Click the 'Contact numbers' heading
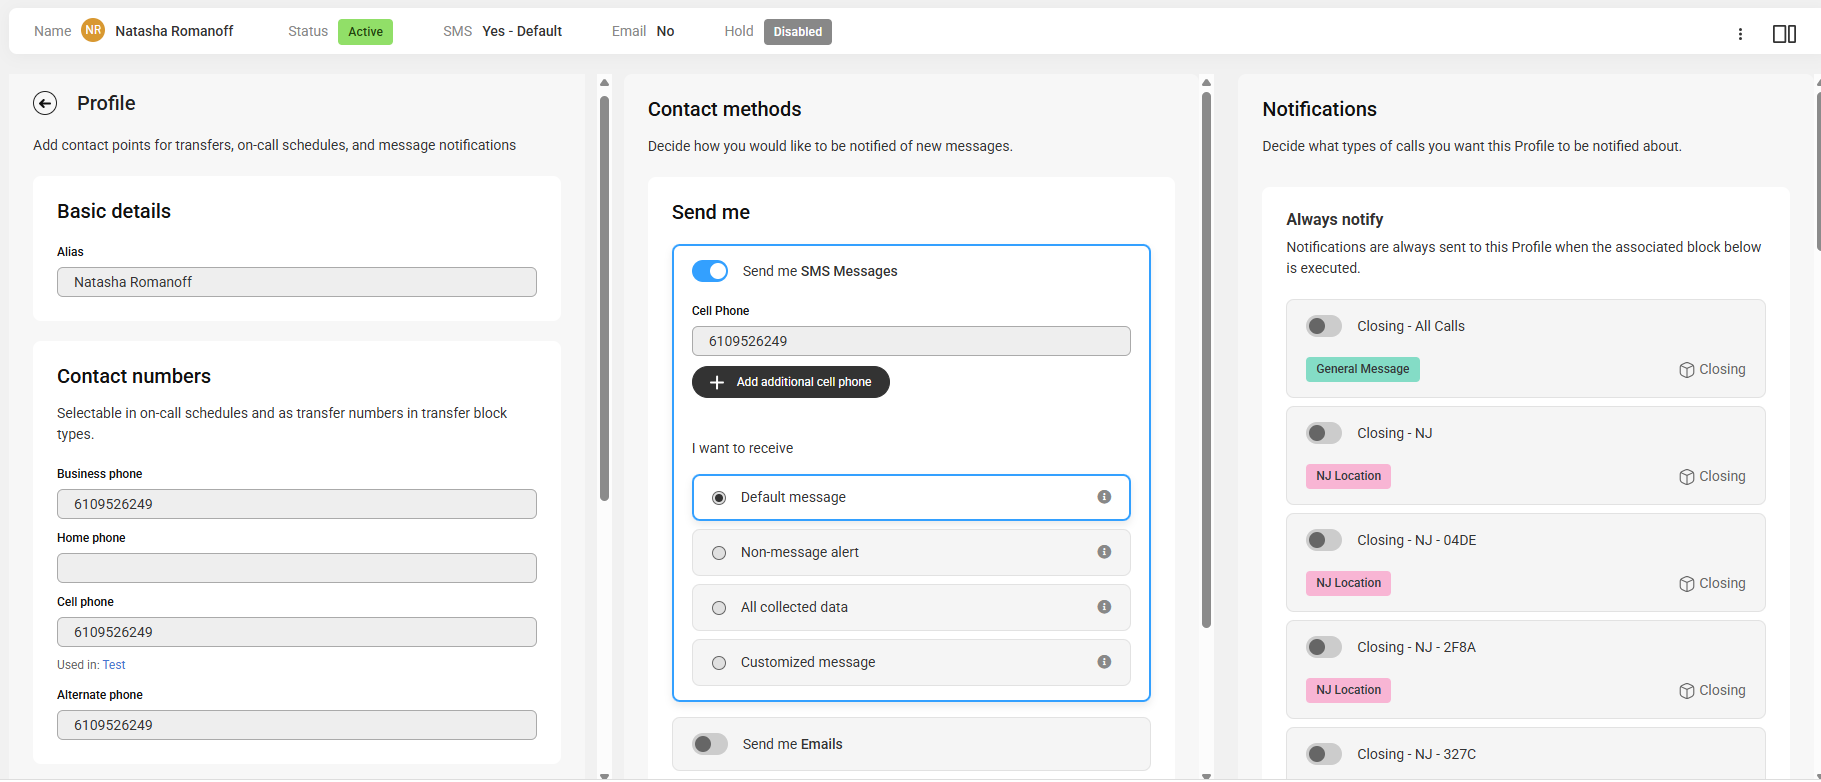The width and height of the screenshot is (1821, 782). point(134,376)
